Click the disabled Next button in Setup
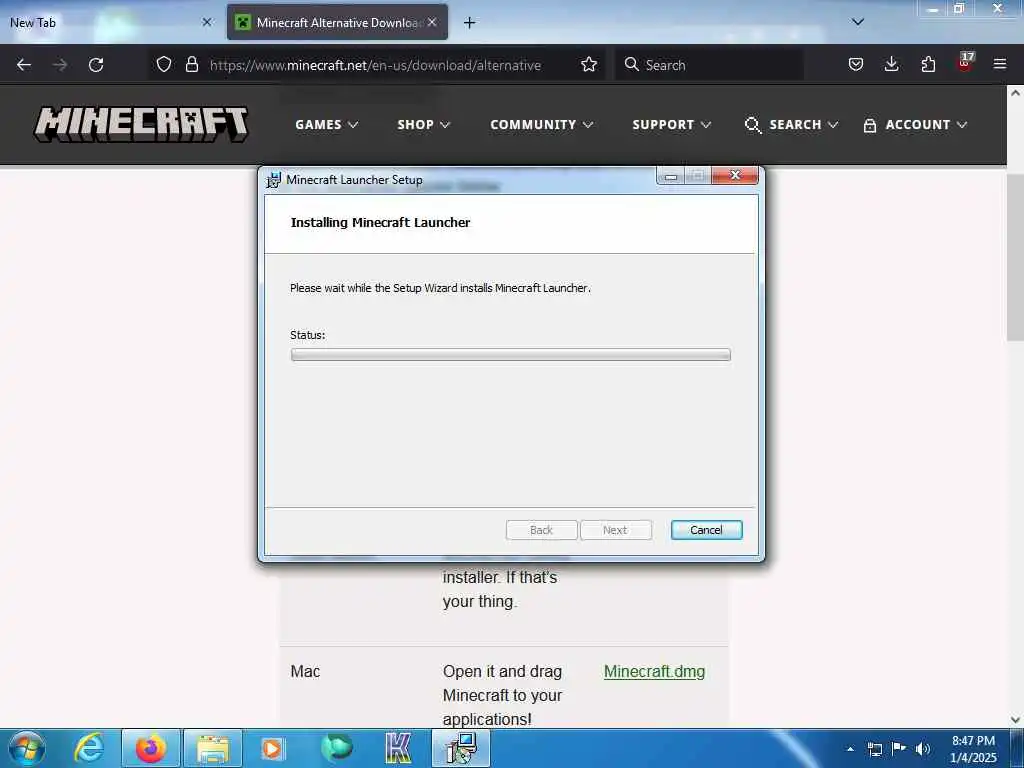 click(615, 530)
